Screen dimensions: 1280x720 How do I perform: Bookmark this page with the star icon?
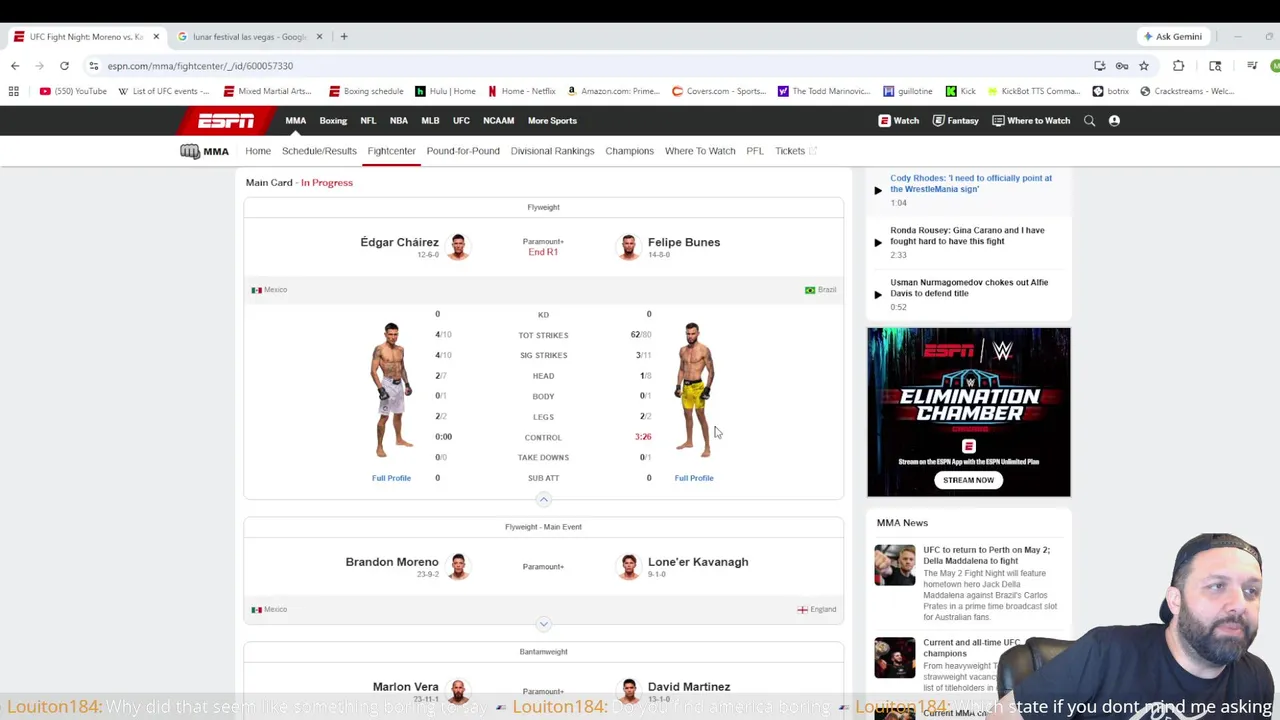point(1144,66)
